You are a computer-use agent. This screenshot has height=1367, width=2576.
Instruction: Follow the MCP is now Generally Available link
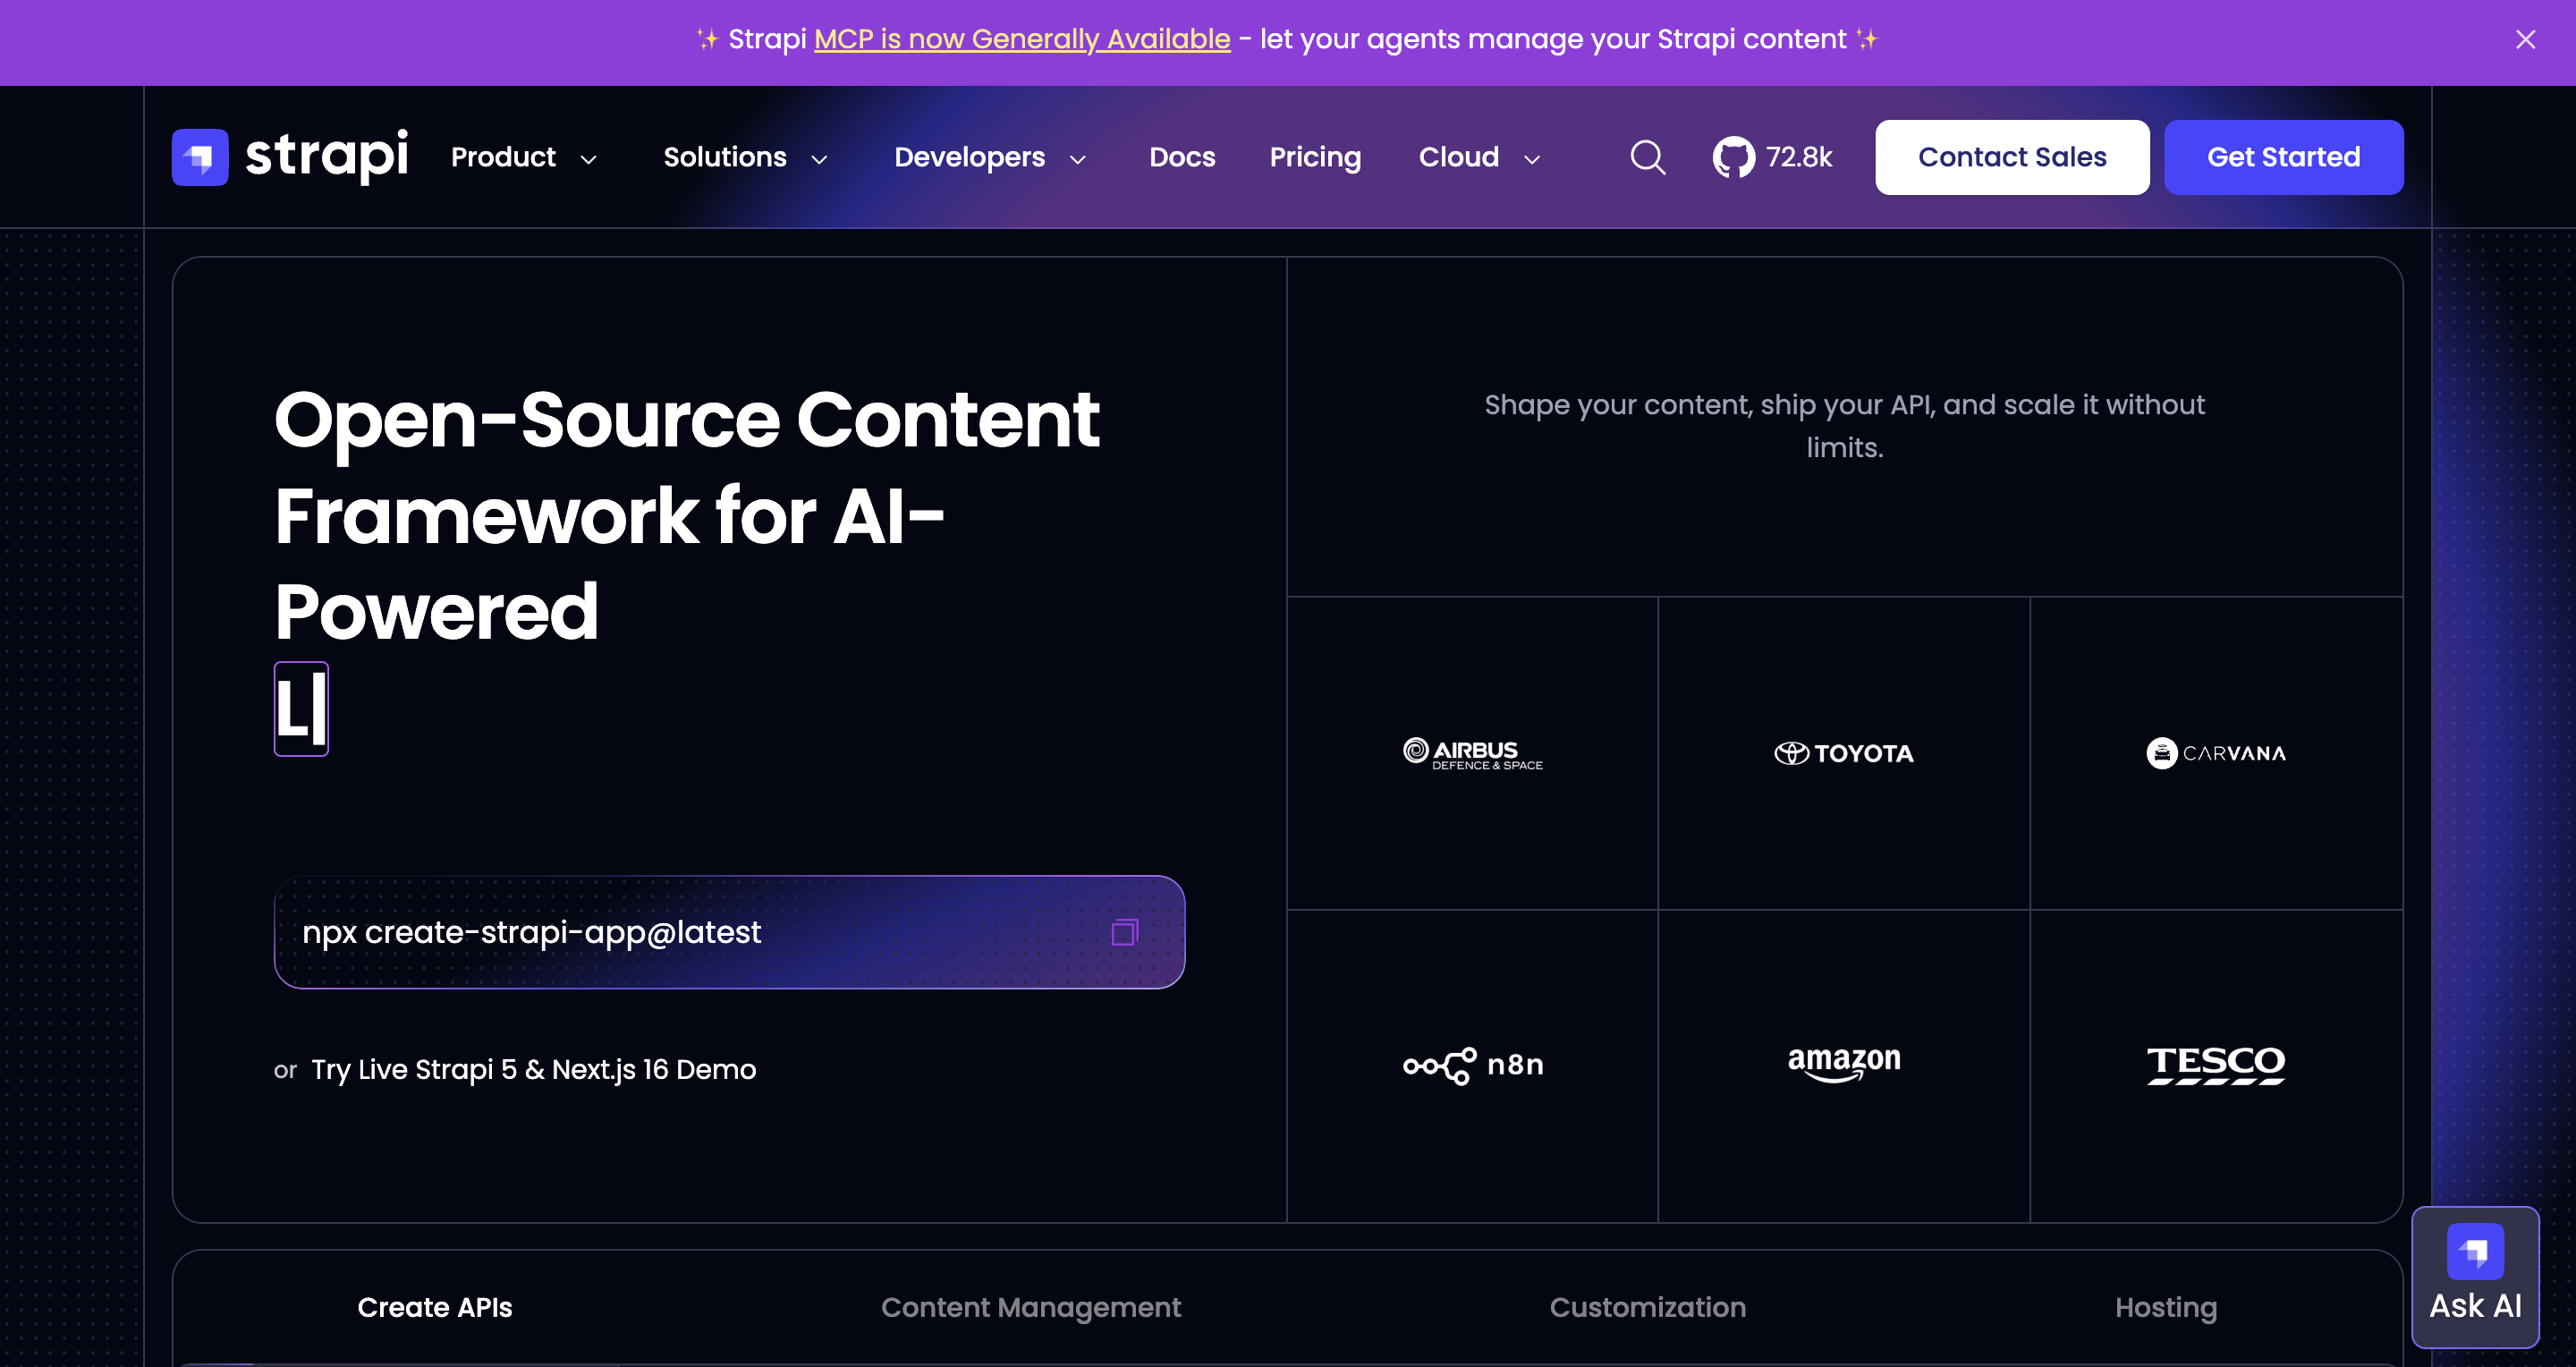[1022, 39]
